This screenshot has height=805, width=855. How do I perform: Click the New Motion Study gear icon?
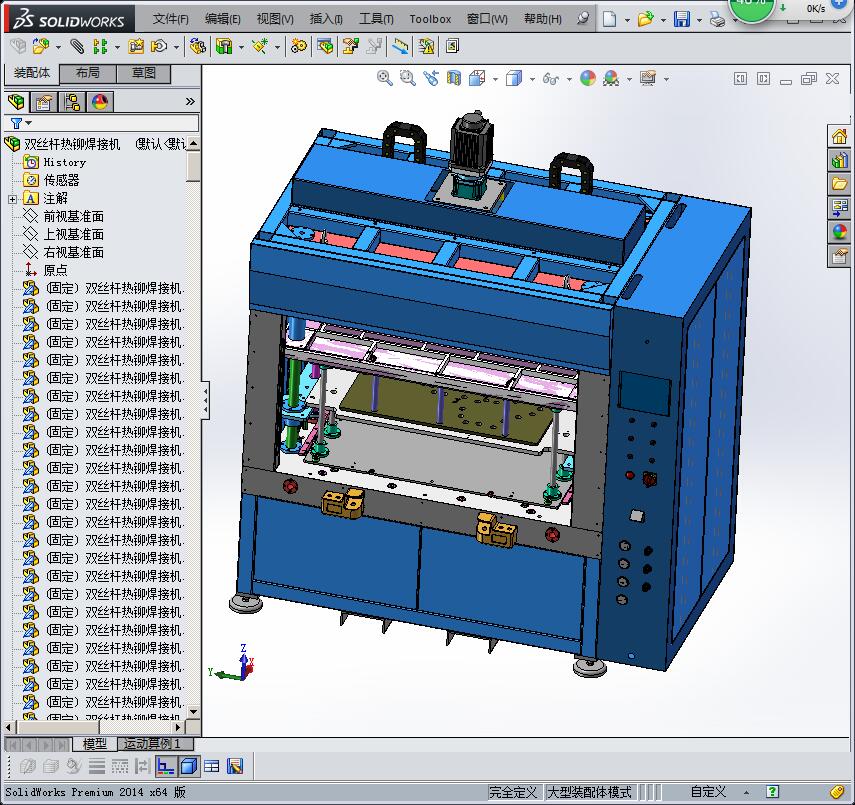pos(298,46)
